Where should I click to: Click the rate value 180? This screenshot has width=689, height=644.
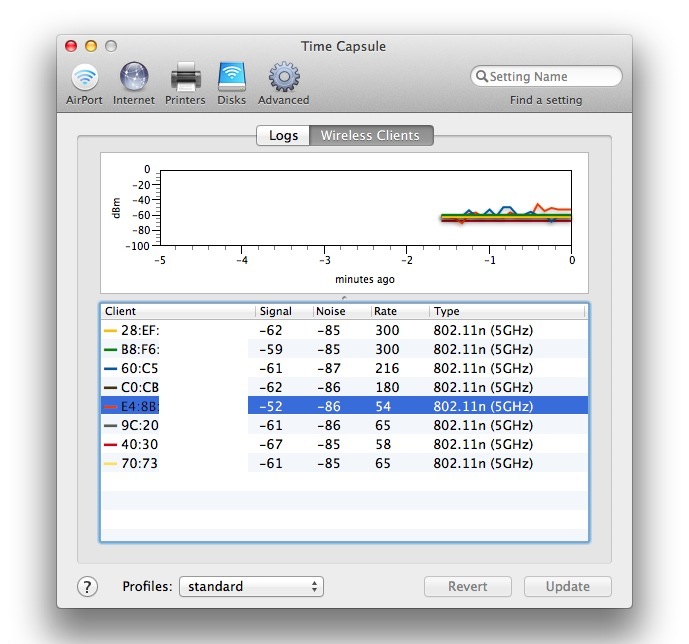387,387
